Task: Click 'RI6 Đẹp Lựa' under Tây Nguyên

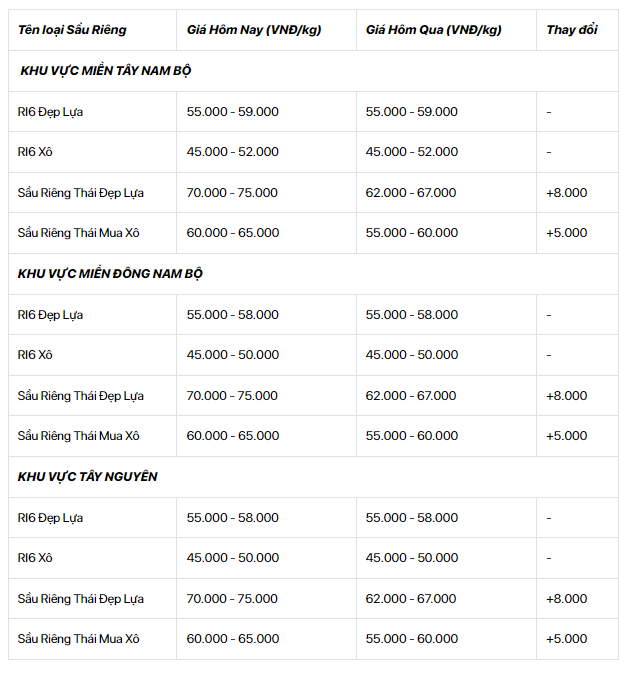Action: click(50, 518)
